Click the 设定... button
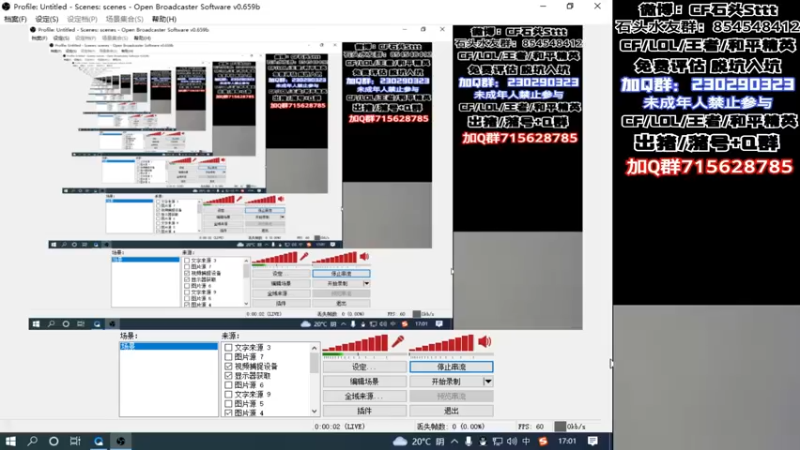 click(x=365, y=367)
